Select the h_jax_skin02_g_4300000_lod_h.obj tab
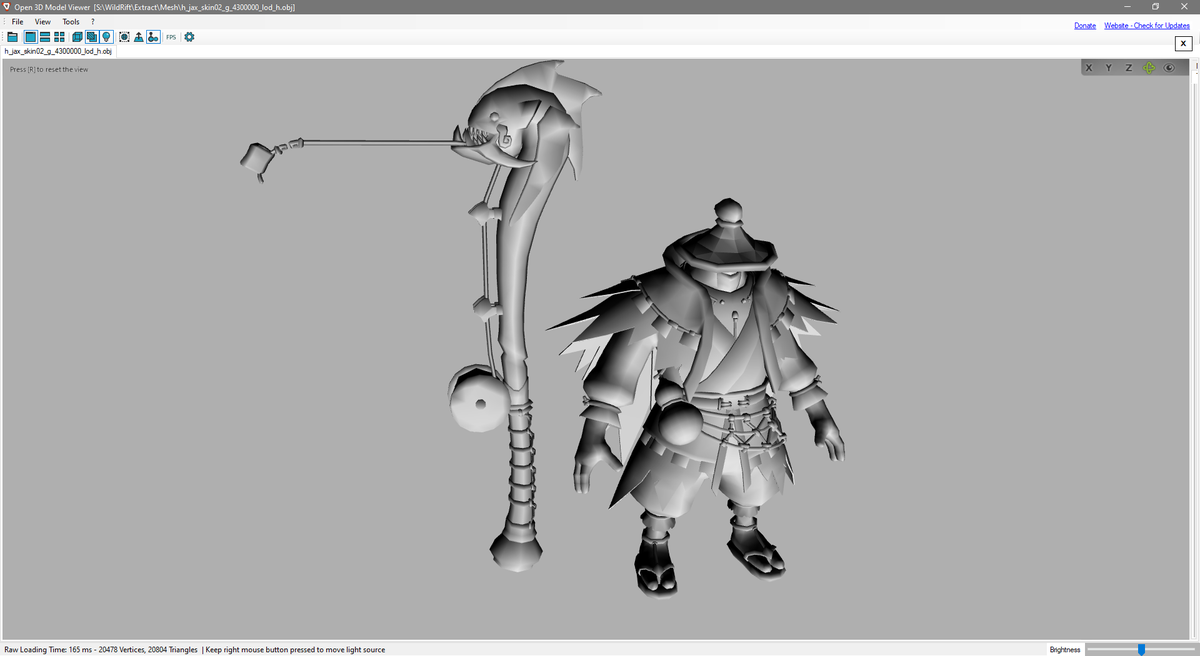Image resolution: width=1200 pixels, height=656 pixels. tap(58, 50)
